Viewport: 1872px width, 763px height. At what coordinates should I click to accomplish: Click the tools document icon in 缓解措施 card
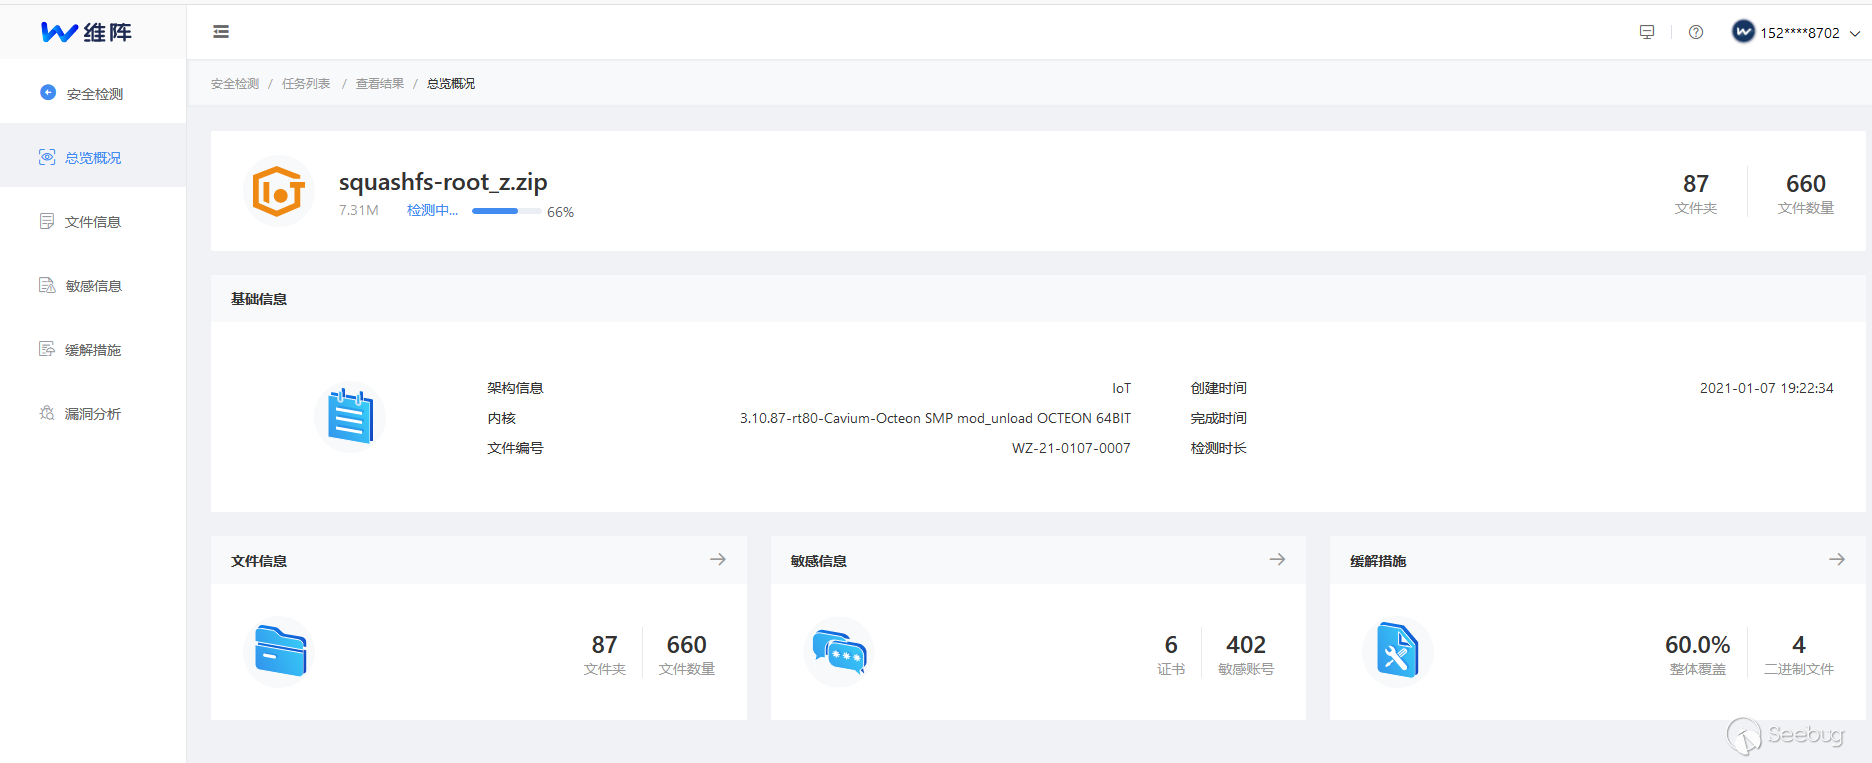pyautogui.click(x=1398, y=651)
